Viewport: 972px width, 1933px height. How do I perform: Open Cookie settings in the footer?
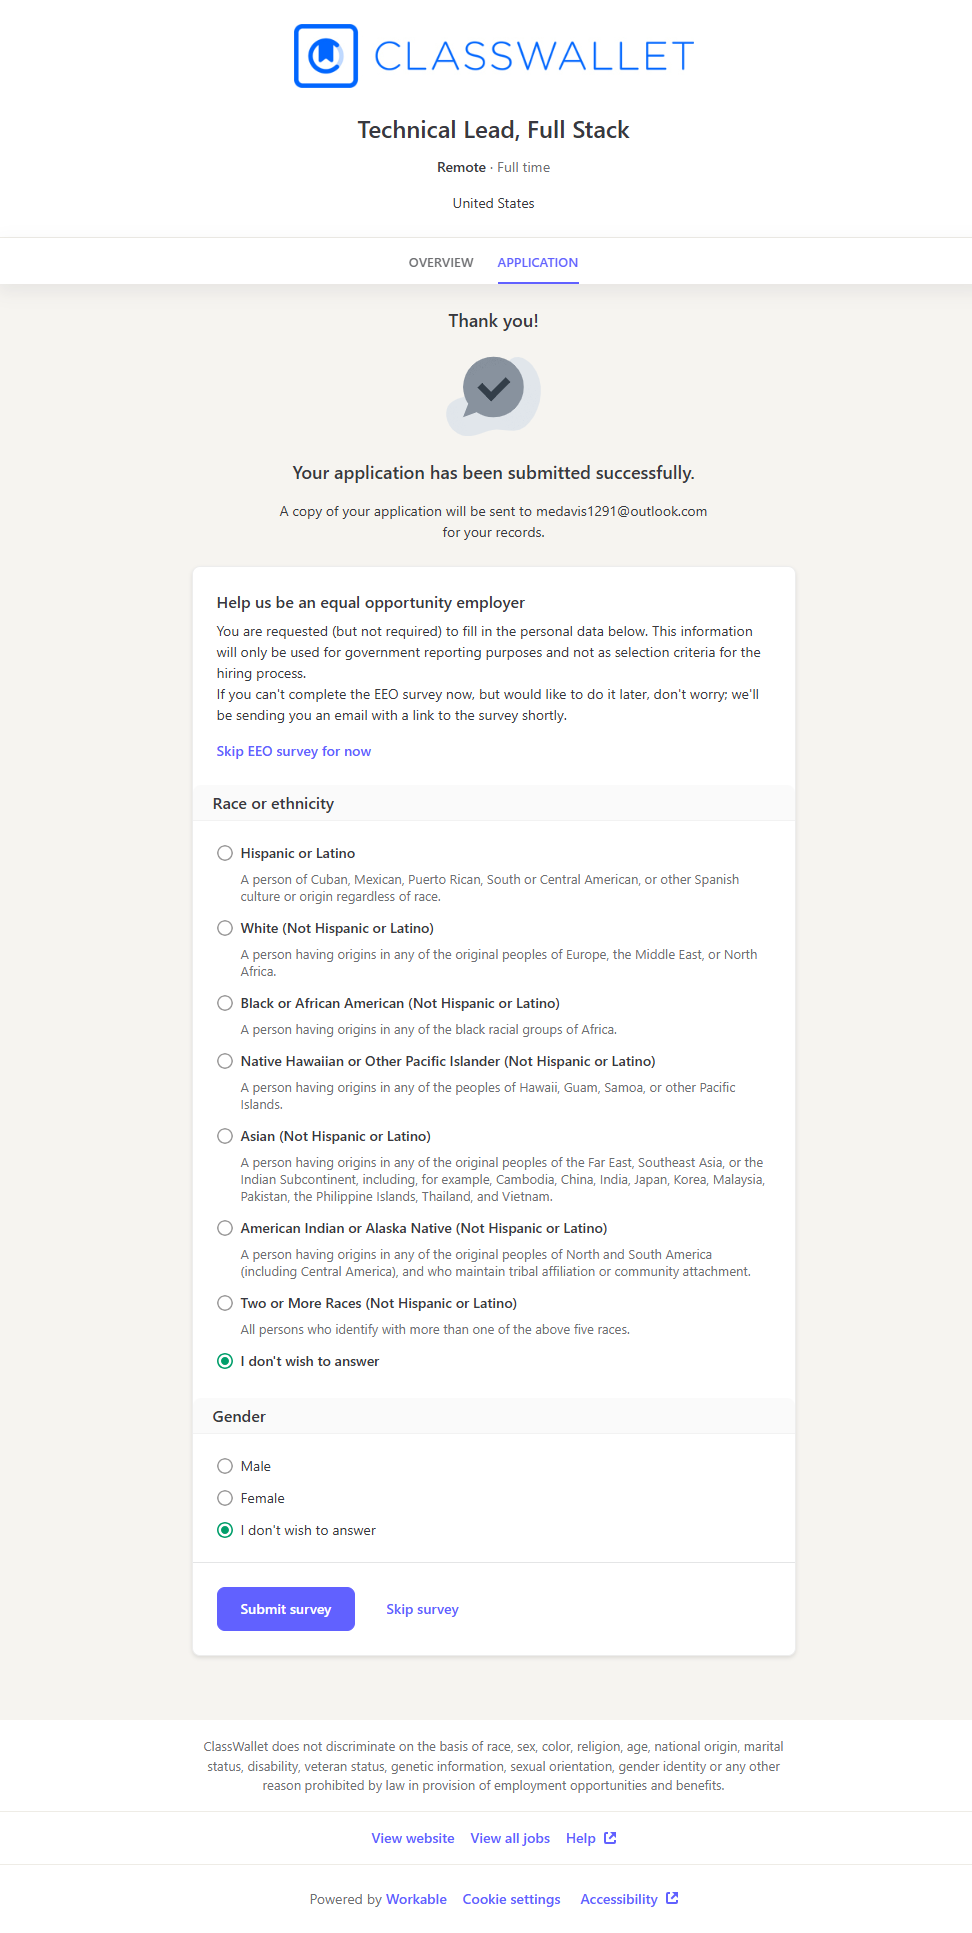pos(511,1899)
